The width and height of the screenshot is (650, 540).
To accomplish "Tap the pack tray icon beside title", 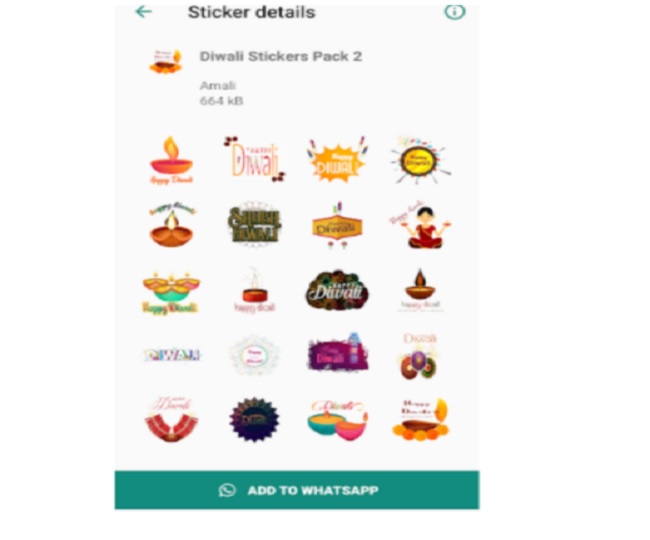I will click(x=166, y=61).
